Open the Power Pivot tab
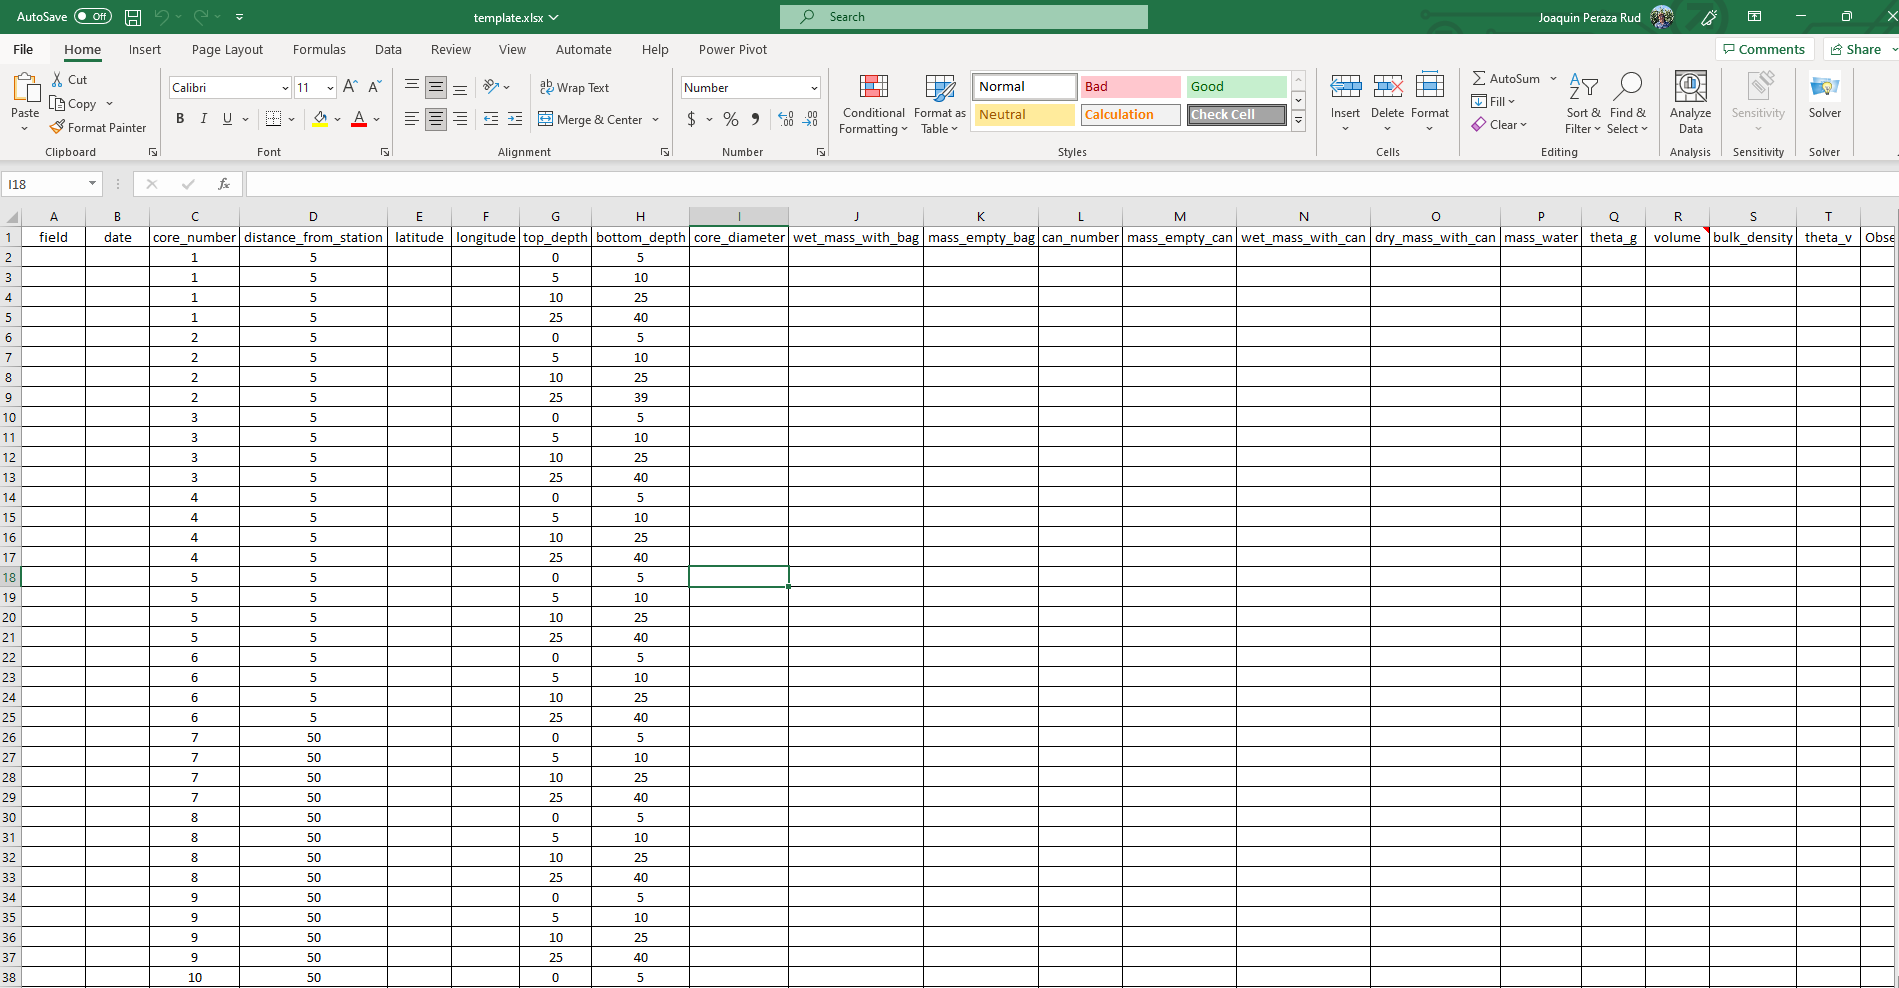The image size is (1899, 988). pos(733,49)
